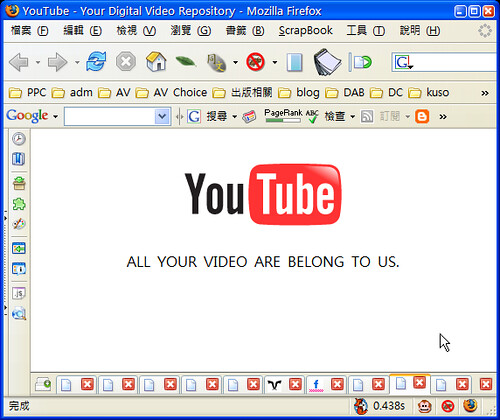Click the status bar red block icon
The height and width of the screenshot is (420, 500).
pos(448,406)
